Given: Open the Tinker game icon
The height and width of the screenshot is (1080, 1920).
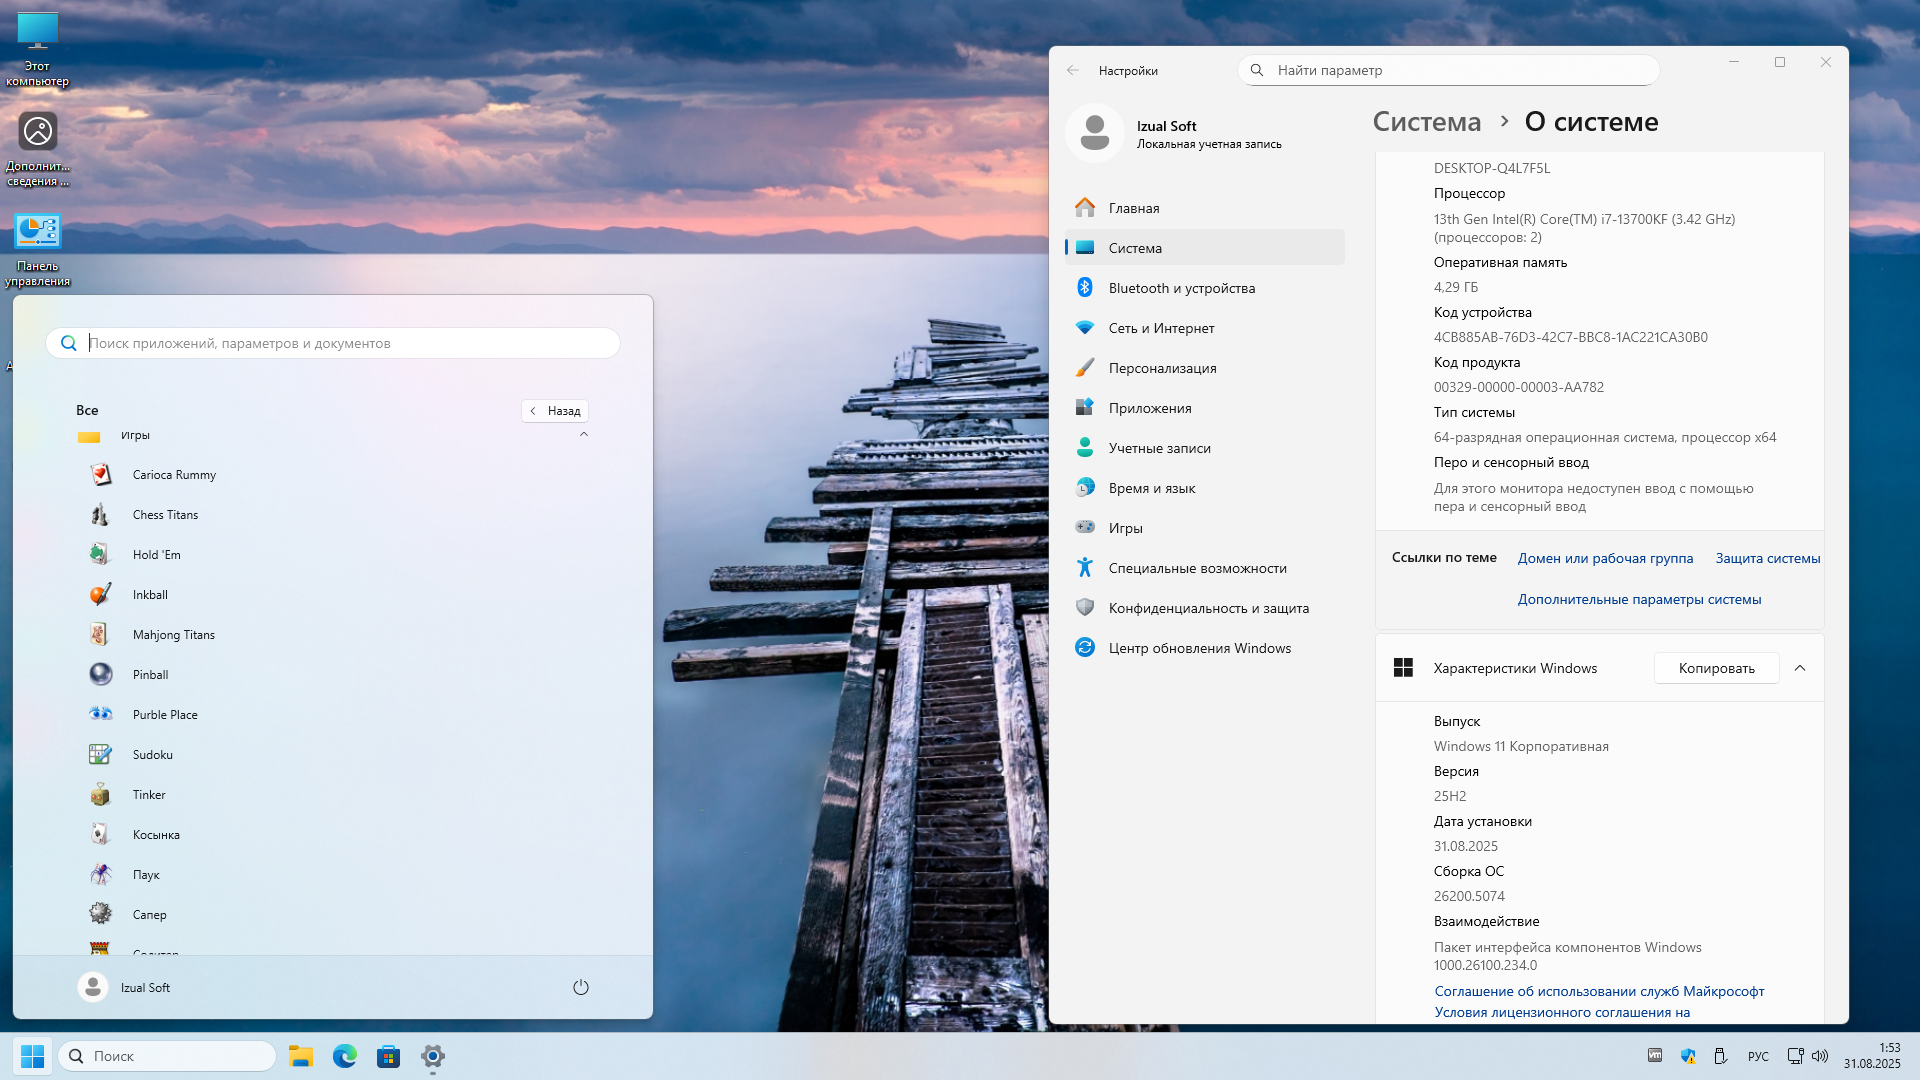Looking at the screenshot, I should [100, 795].
